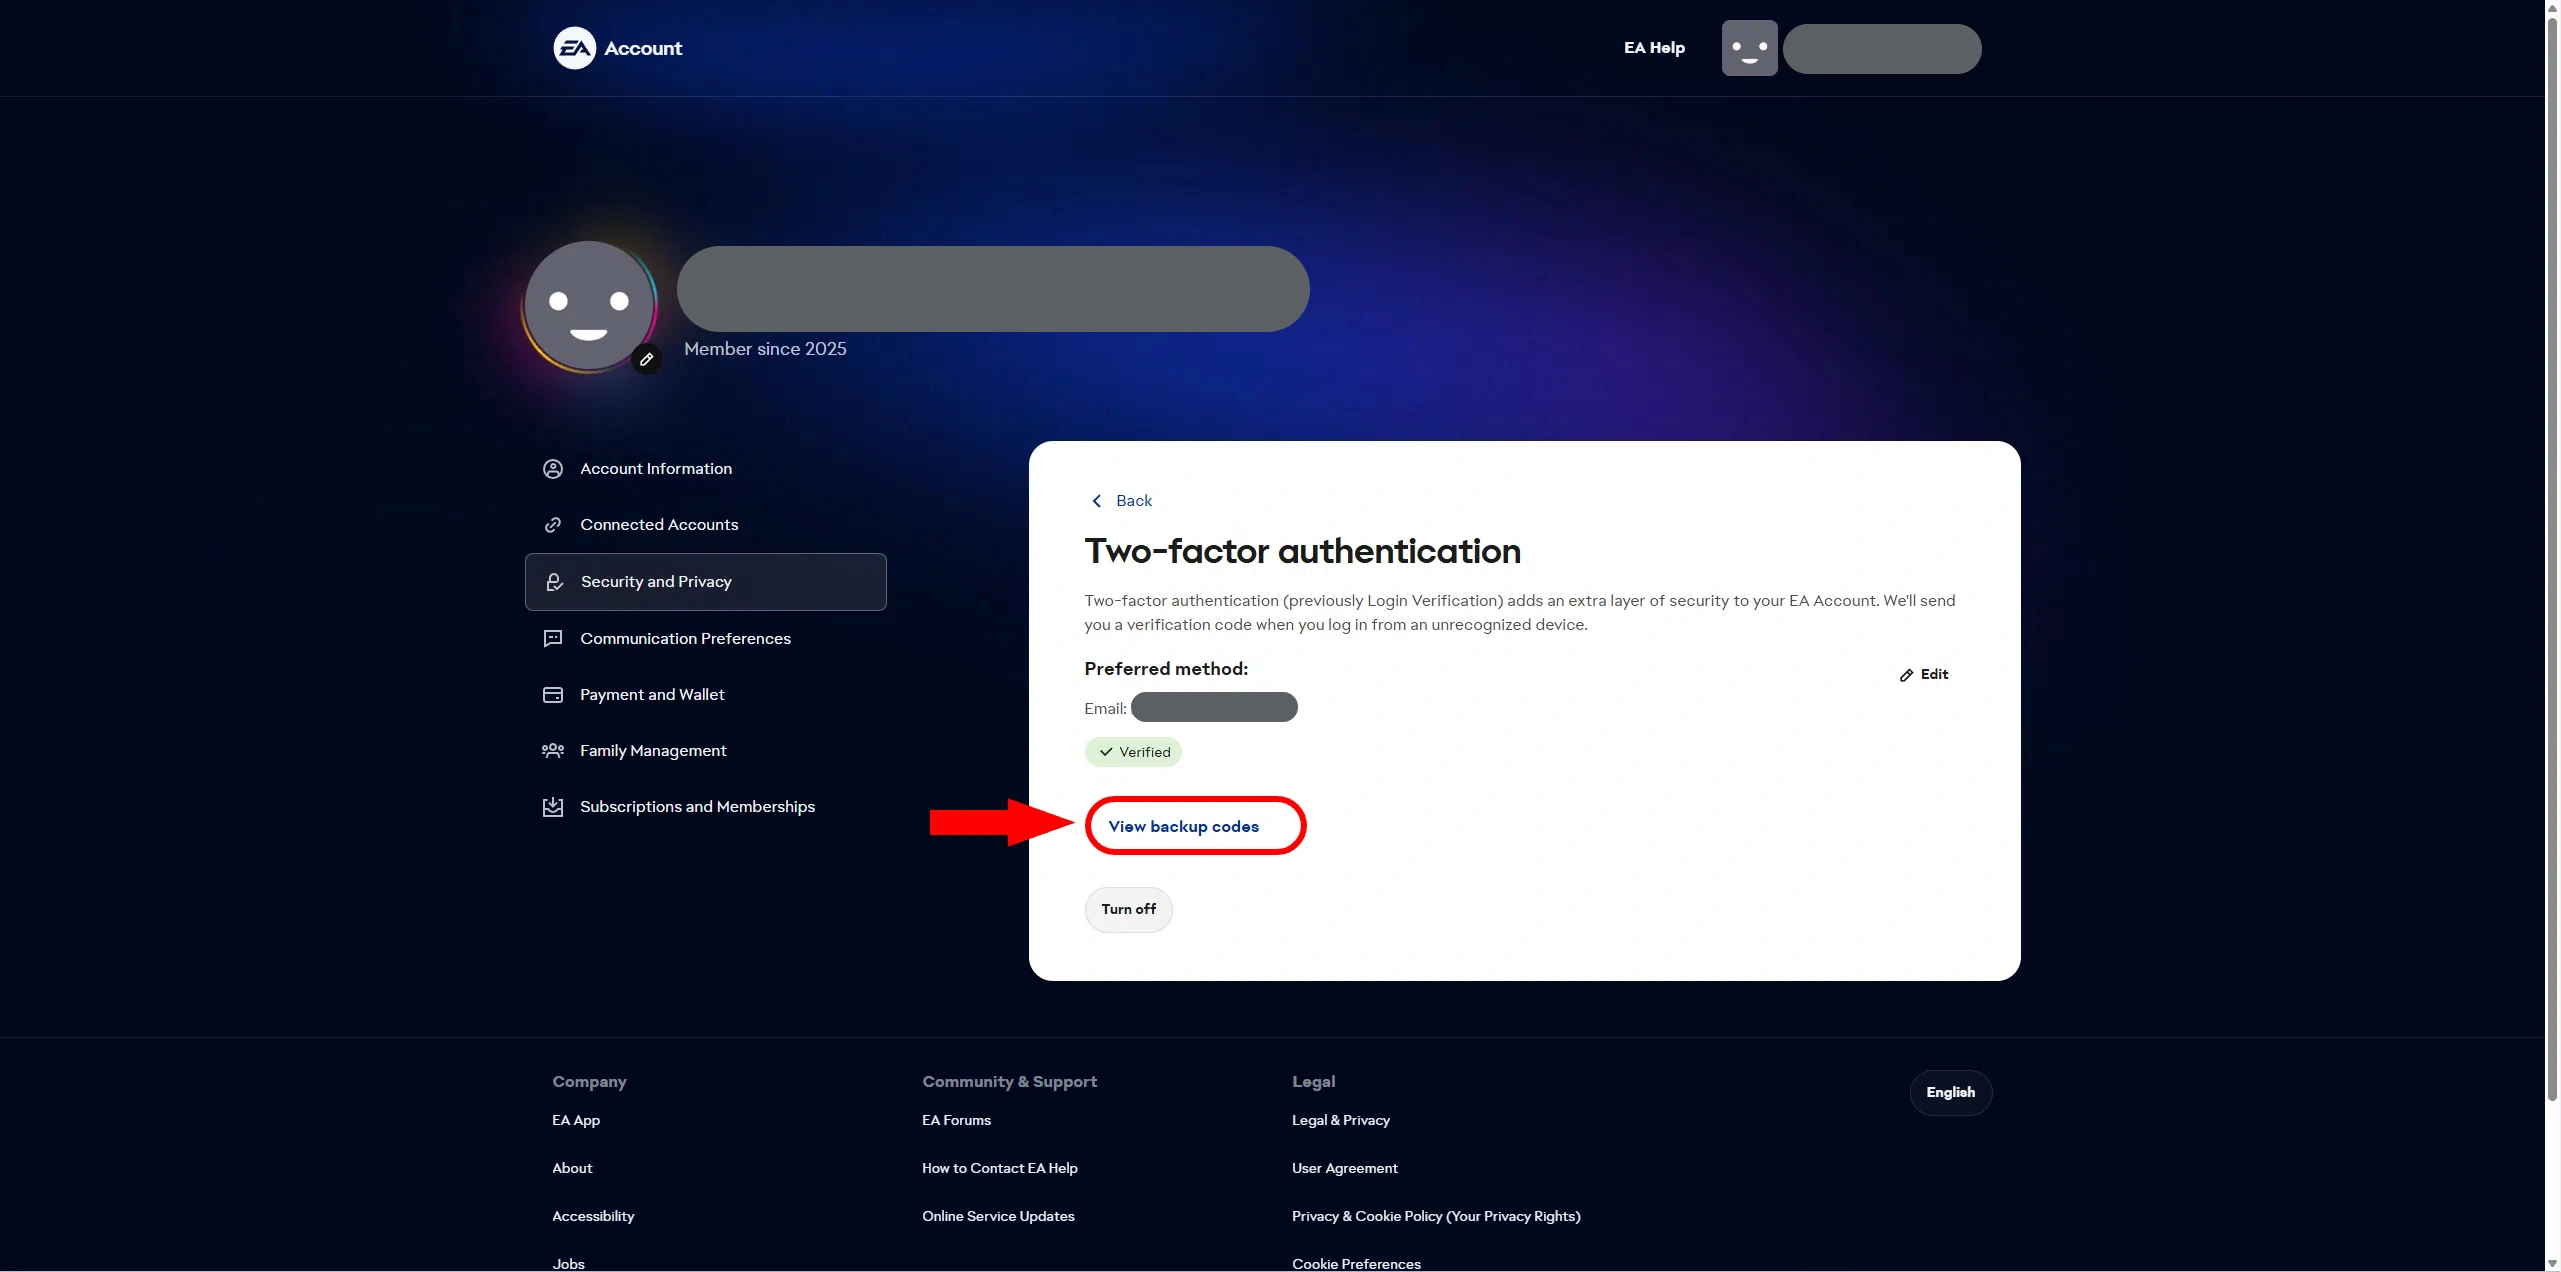The image size is (2561, 1272).
Task: Select the Account Information person icon
Action: tap(553, 468)
